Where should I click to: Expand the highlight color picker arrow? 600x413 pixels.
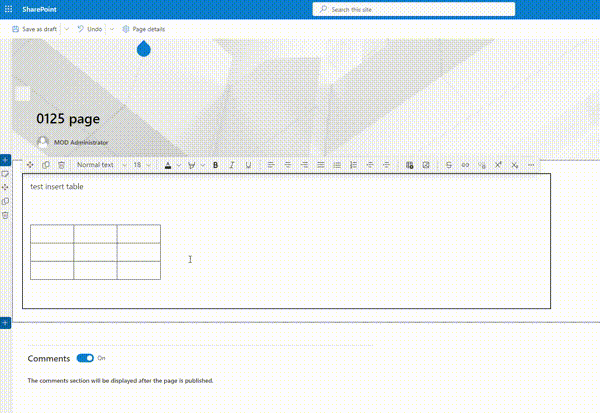203,165
